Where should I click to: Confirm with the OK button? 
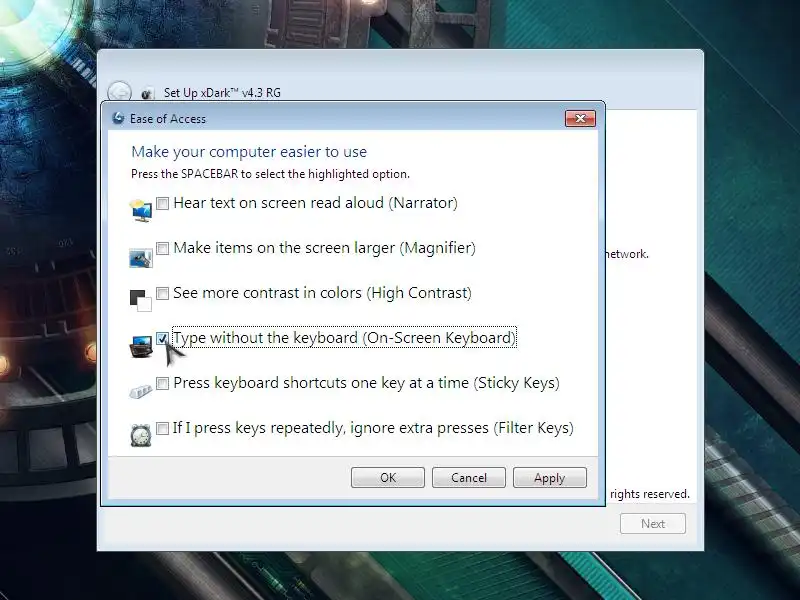coord(388,478)
